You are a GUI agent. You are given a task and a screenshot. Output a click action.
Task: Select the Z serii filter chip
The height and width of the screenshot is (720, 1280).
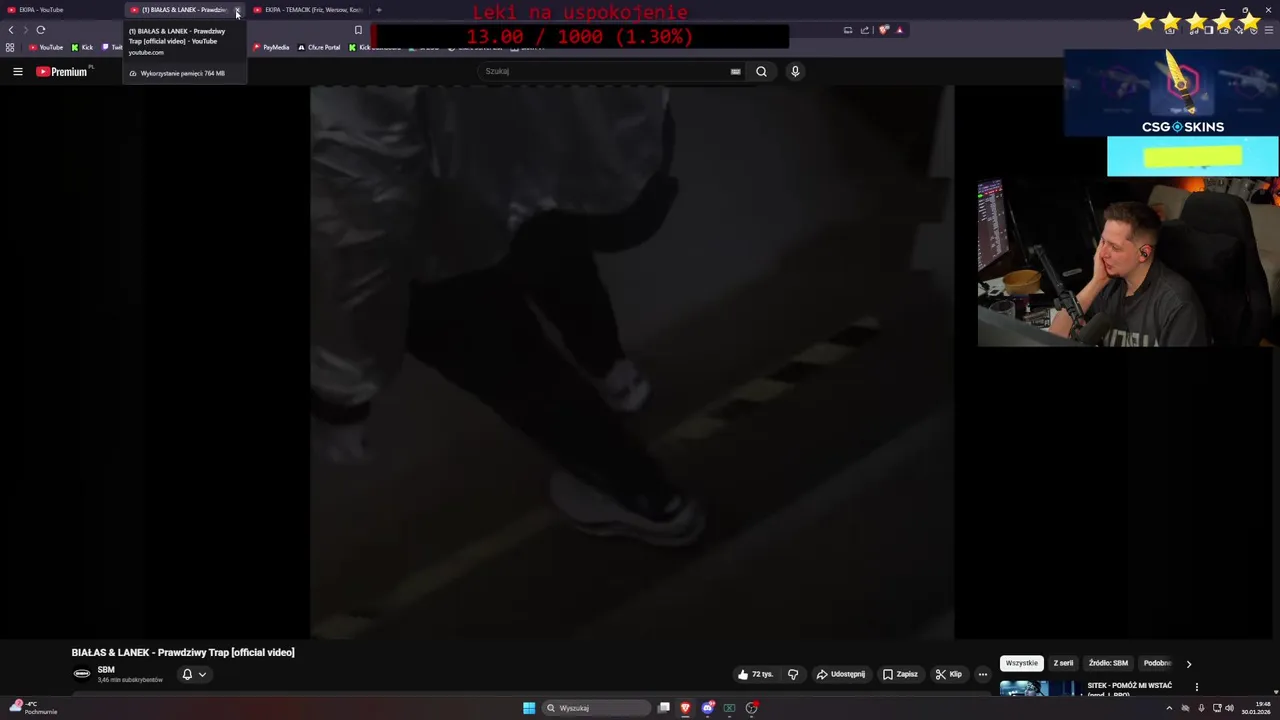click(x=1063, y=663)
